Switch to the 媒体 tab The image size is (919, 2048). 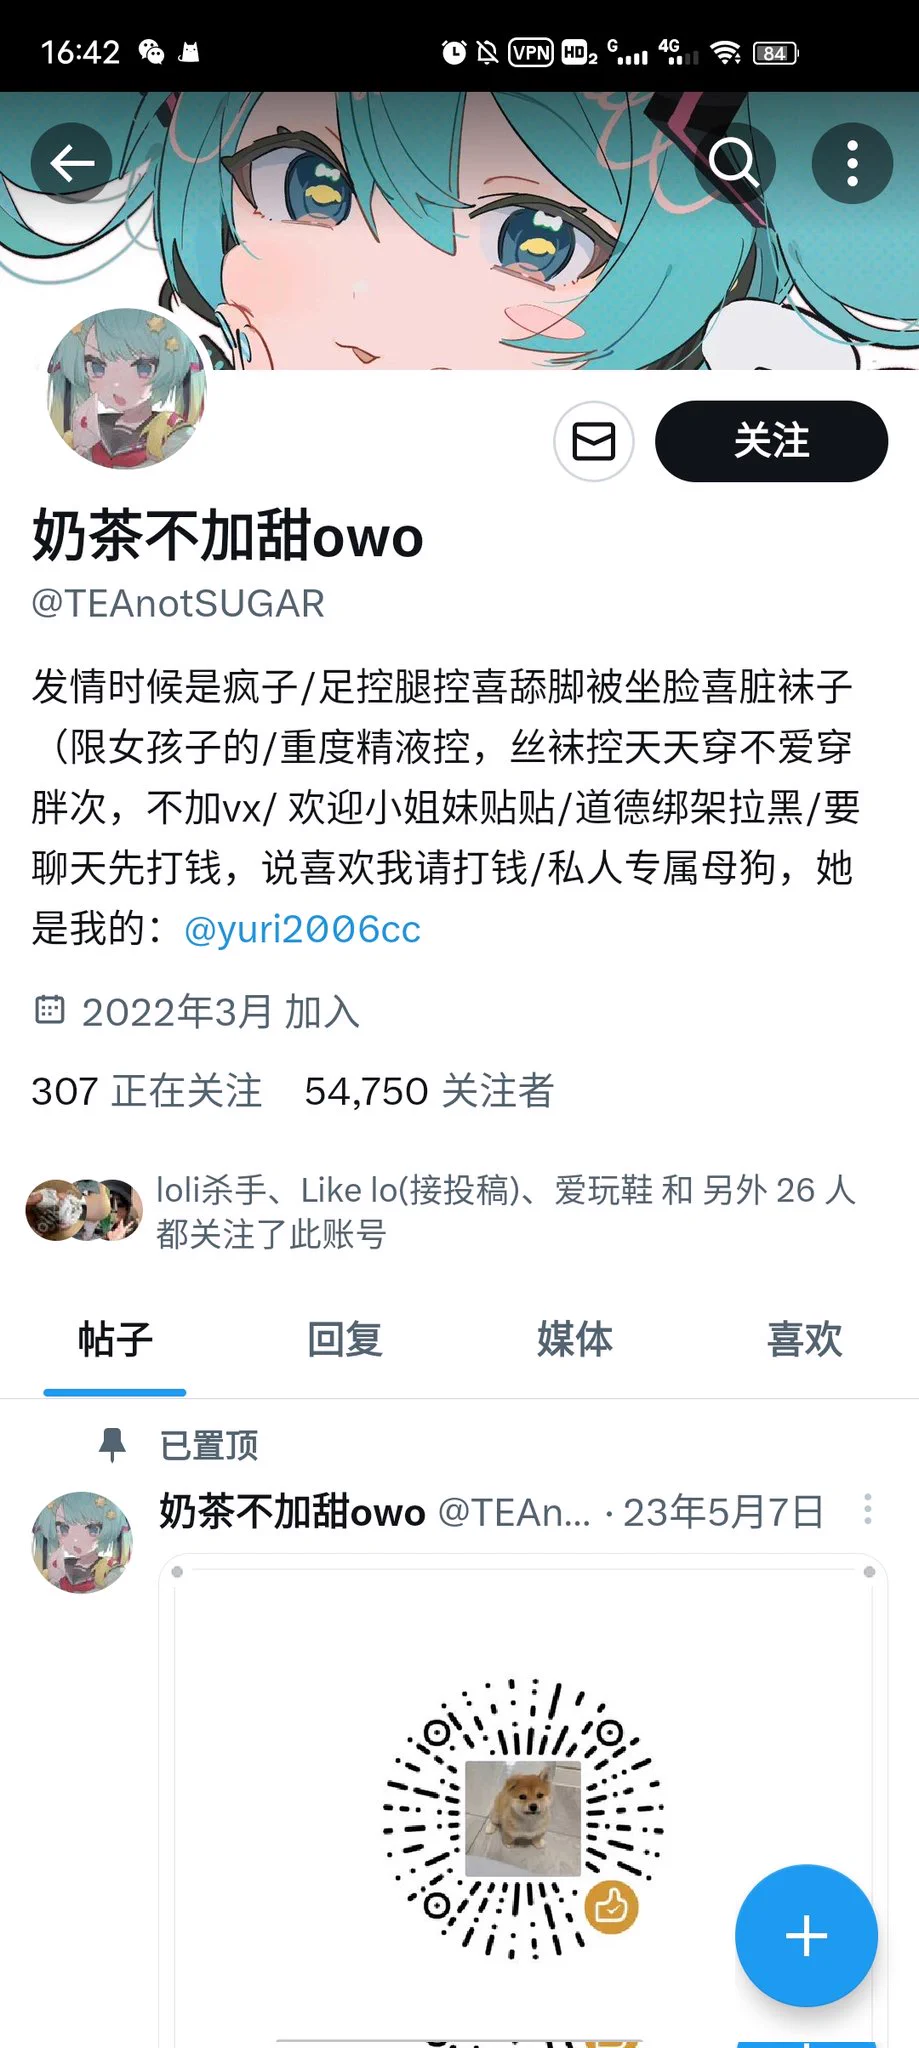tap(575, 1339)
